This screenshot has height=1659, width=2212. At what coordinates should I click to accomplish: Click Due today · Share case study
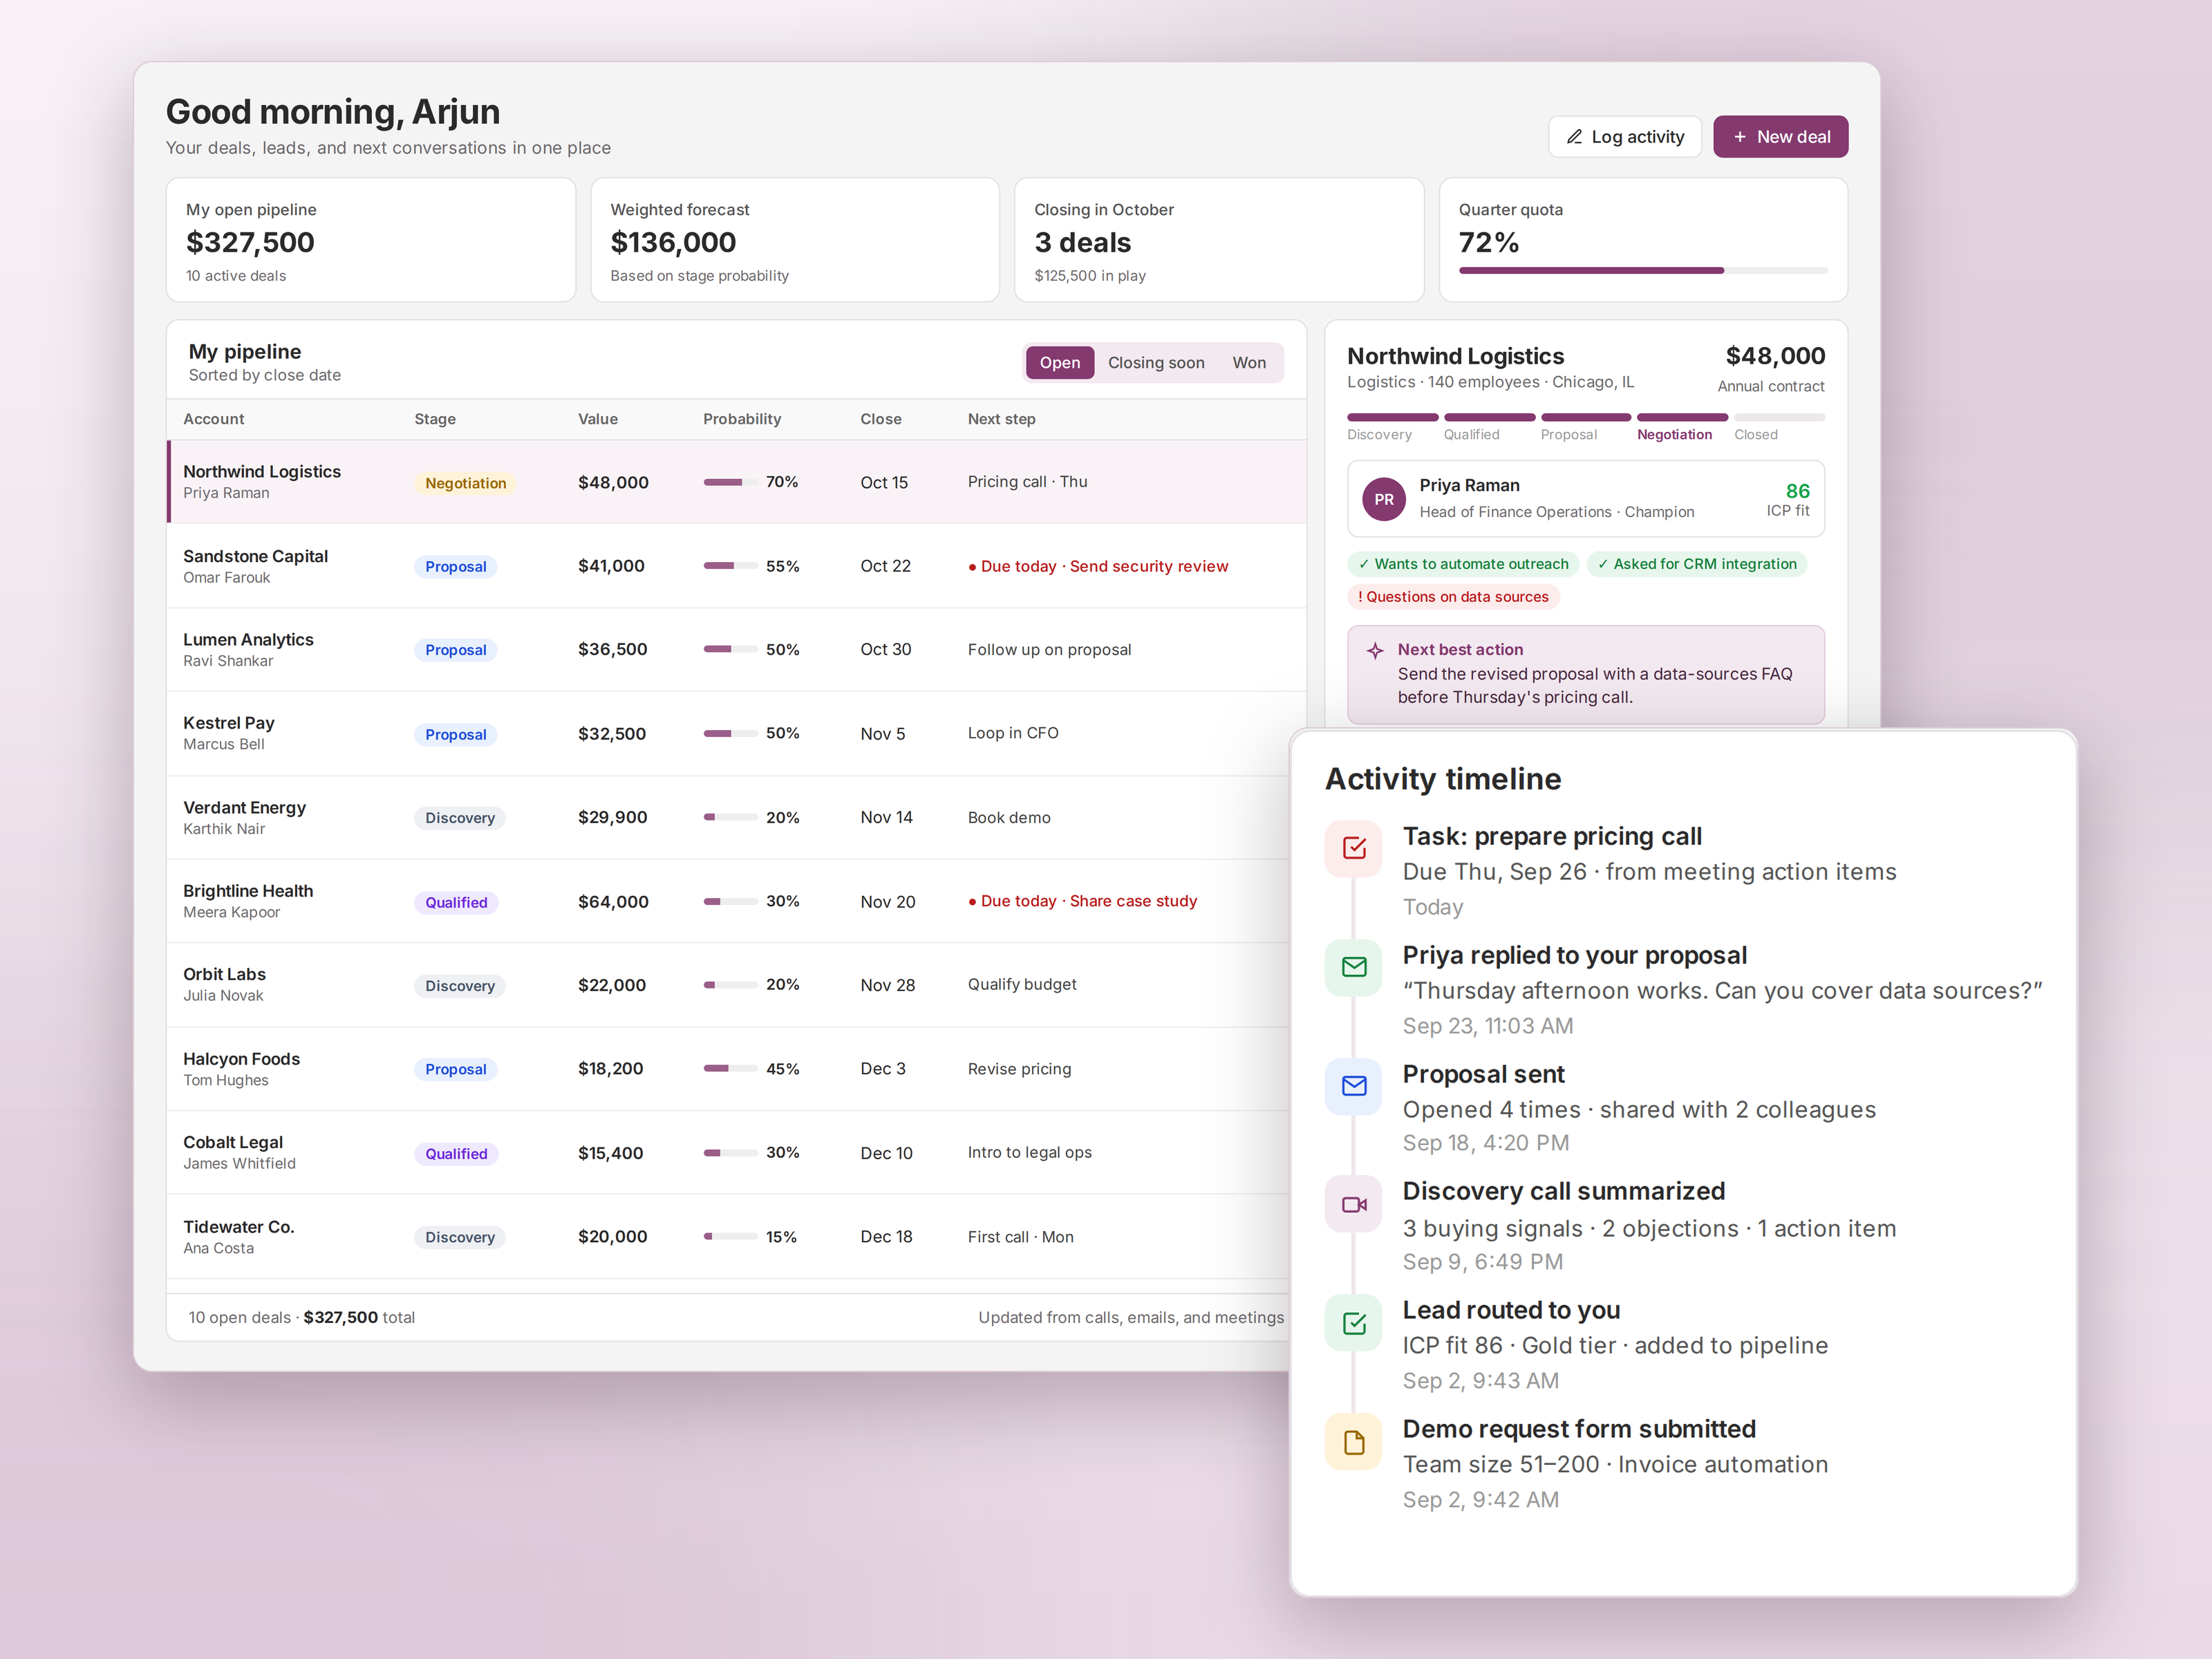point(1082,901)
